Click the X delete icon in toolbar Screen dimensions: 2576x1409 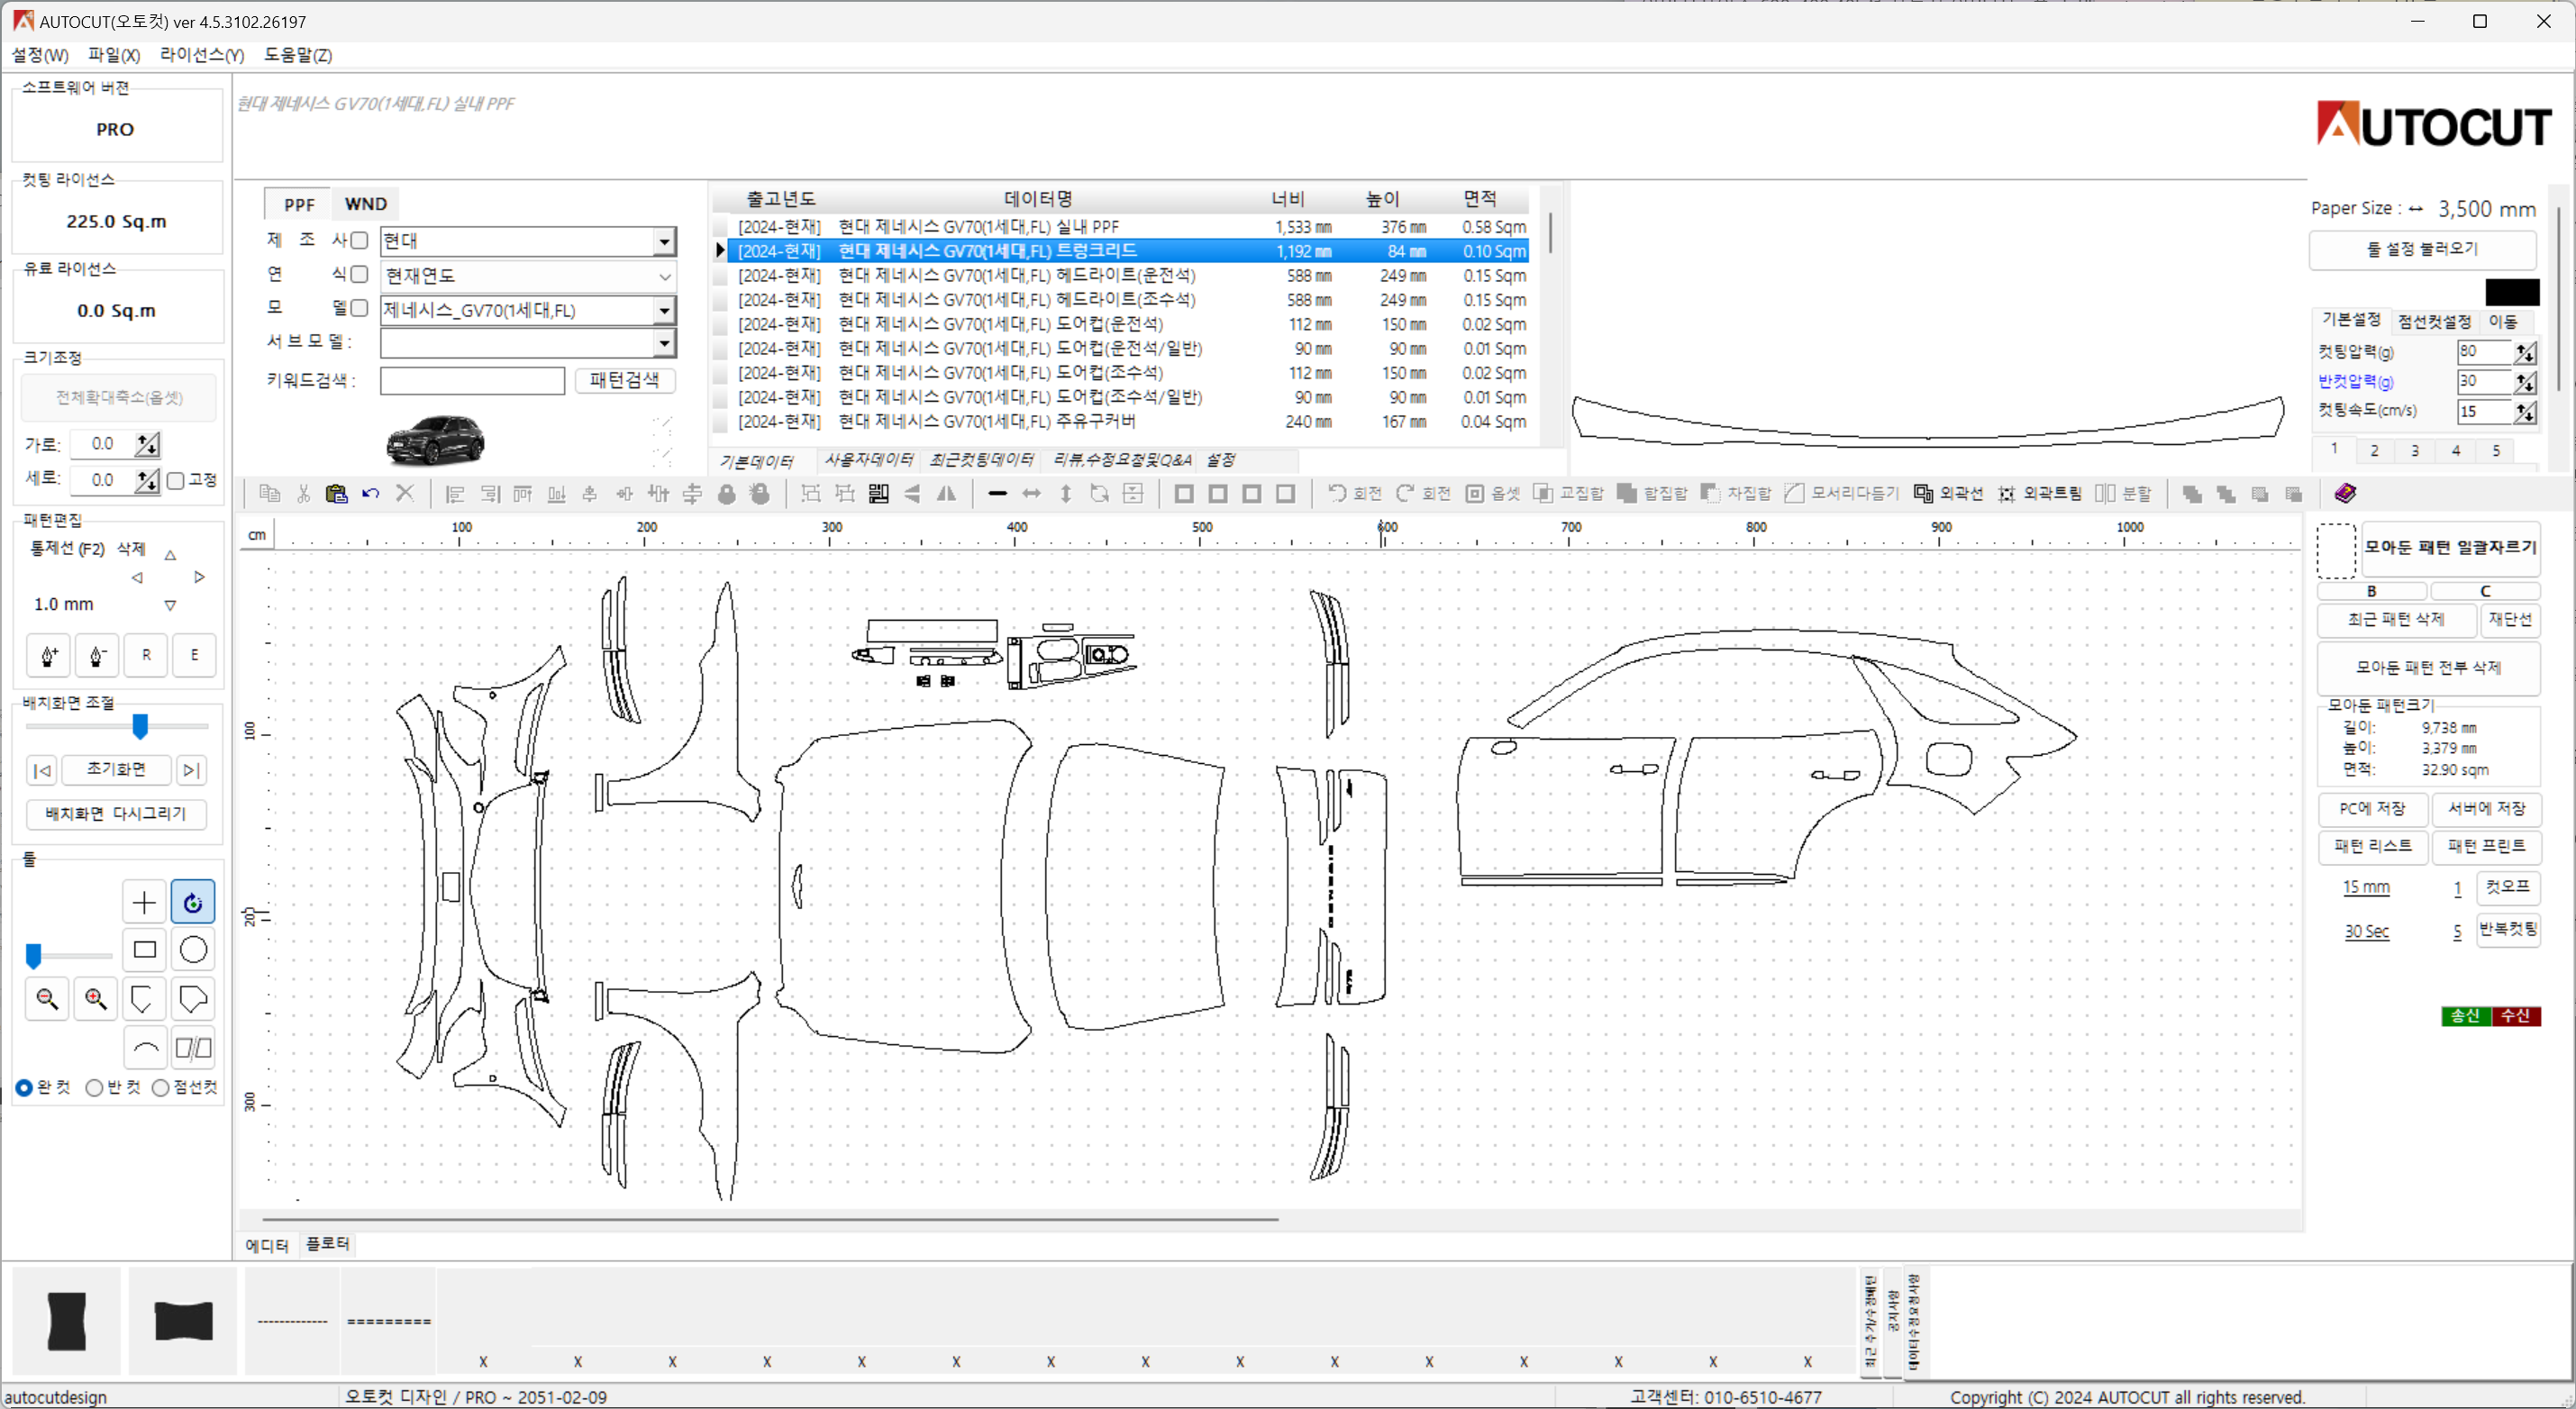tap(404, 493)
